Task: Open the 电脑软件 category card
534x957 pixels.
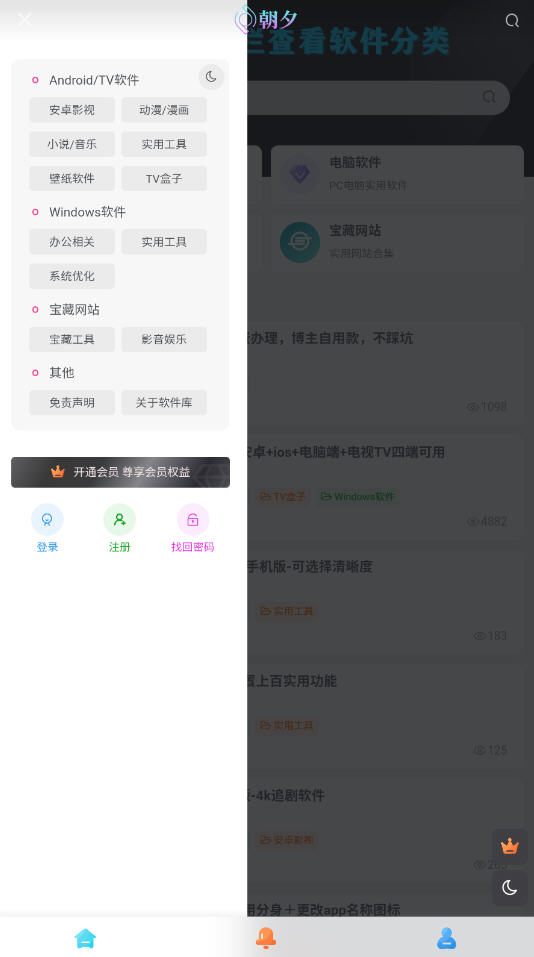Action: pyautogui.click(x=397, y=174)
